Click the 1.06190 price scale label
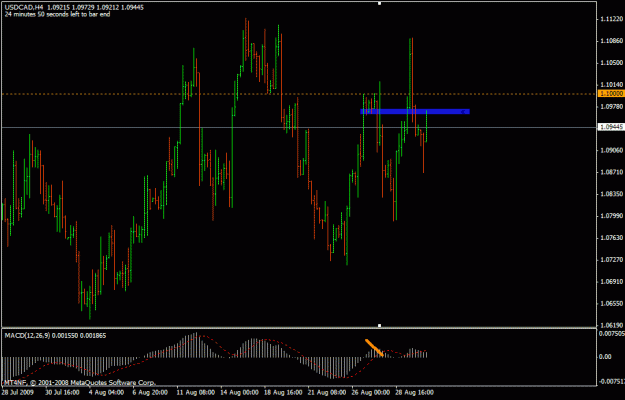The height and width of the screenshot is (400, 625). (611, 325)
